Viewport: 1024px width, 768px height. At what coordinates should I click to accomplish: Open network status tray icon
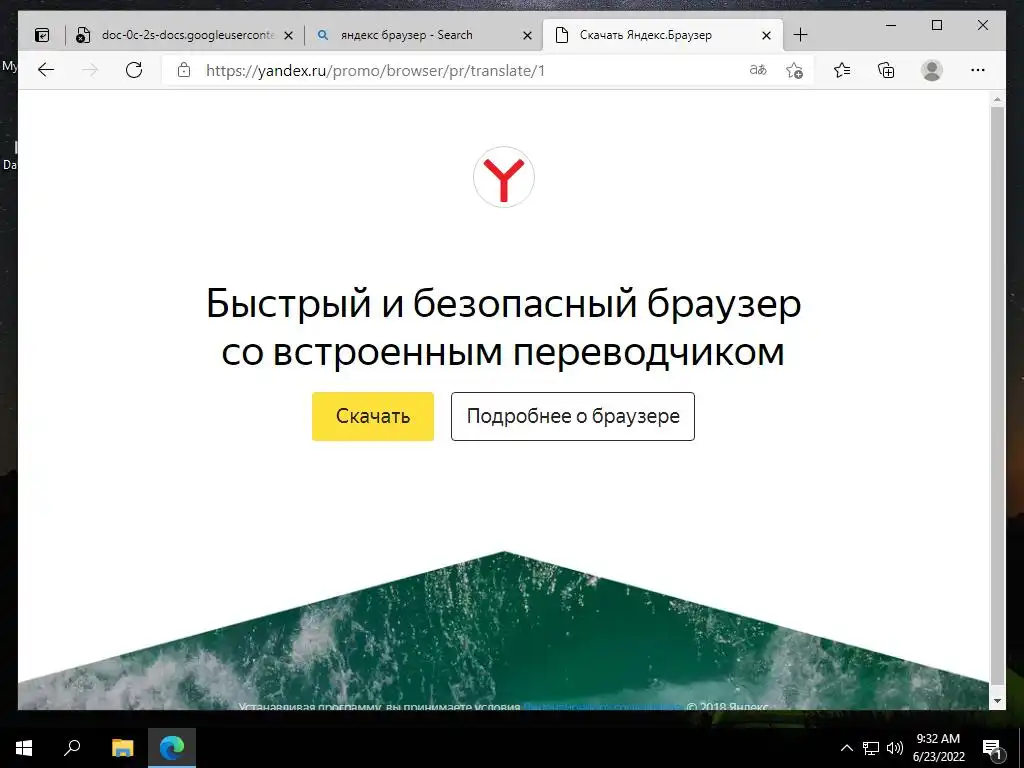point(871,748)
